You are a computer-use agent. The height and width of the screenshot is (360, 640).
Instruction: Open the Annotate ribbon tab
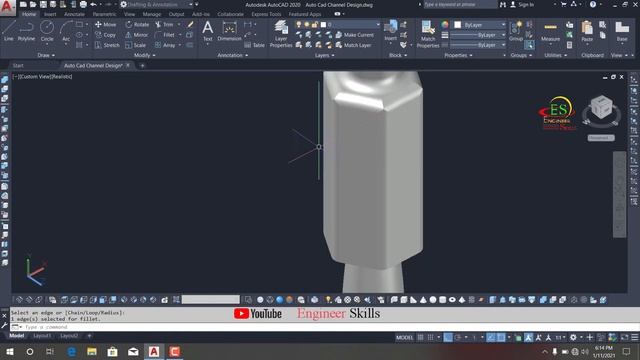(x=74, y=14)
